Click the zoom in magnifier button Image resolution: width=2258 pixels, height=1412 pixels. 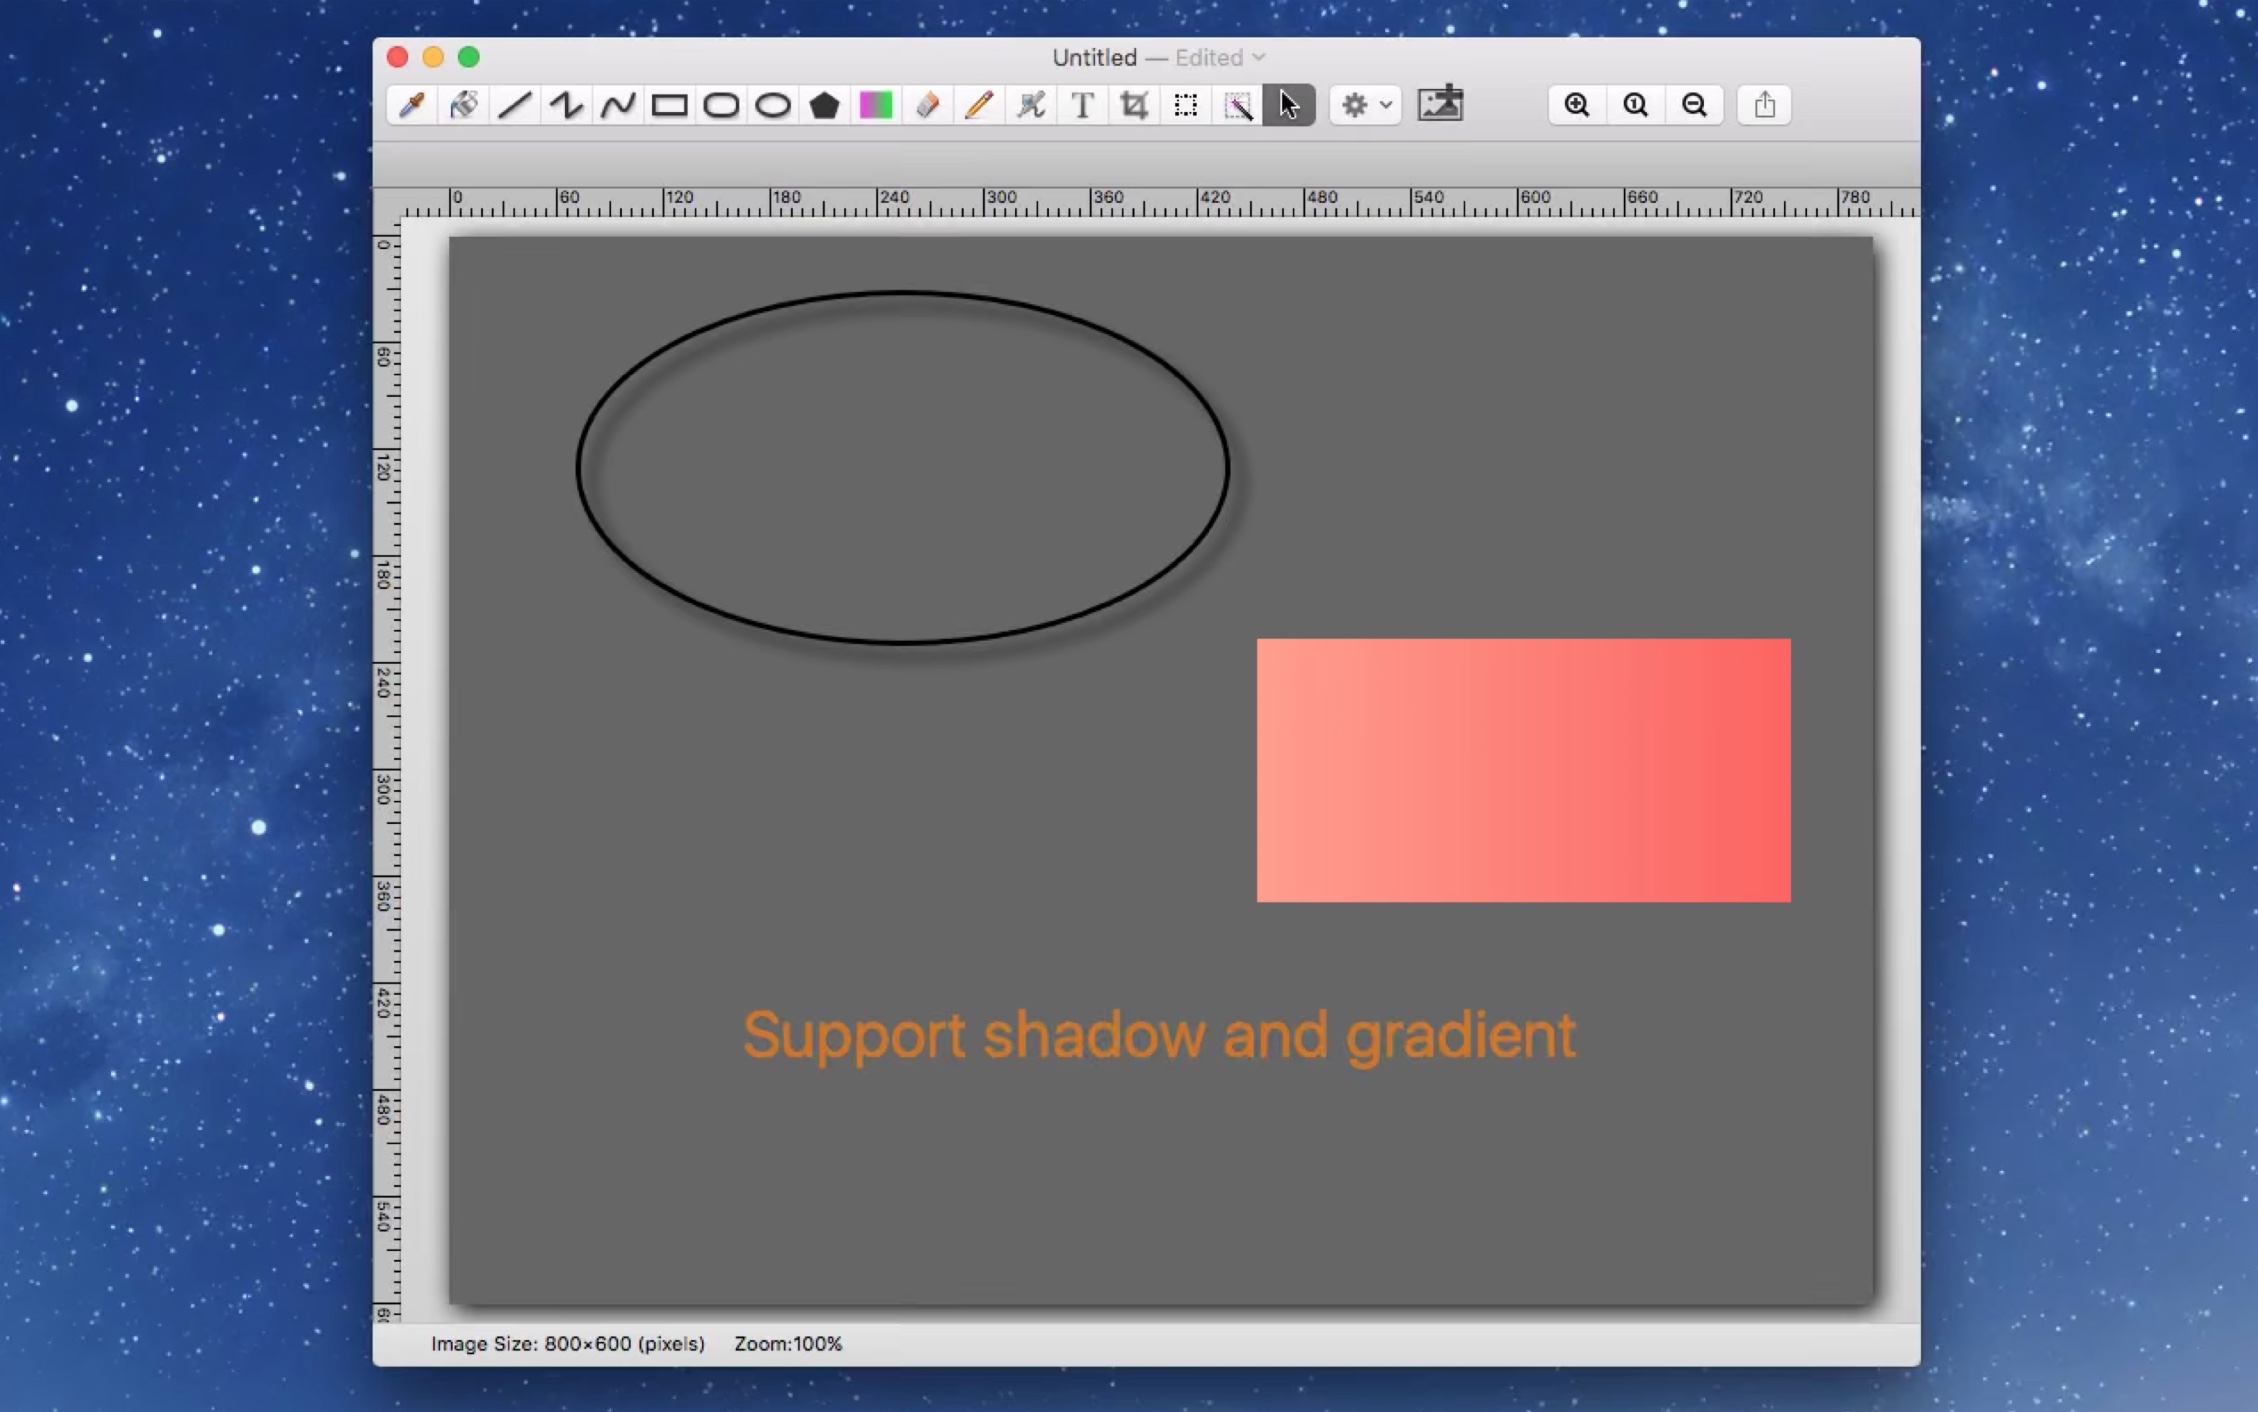(1577, 105)
